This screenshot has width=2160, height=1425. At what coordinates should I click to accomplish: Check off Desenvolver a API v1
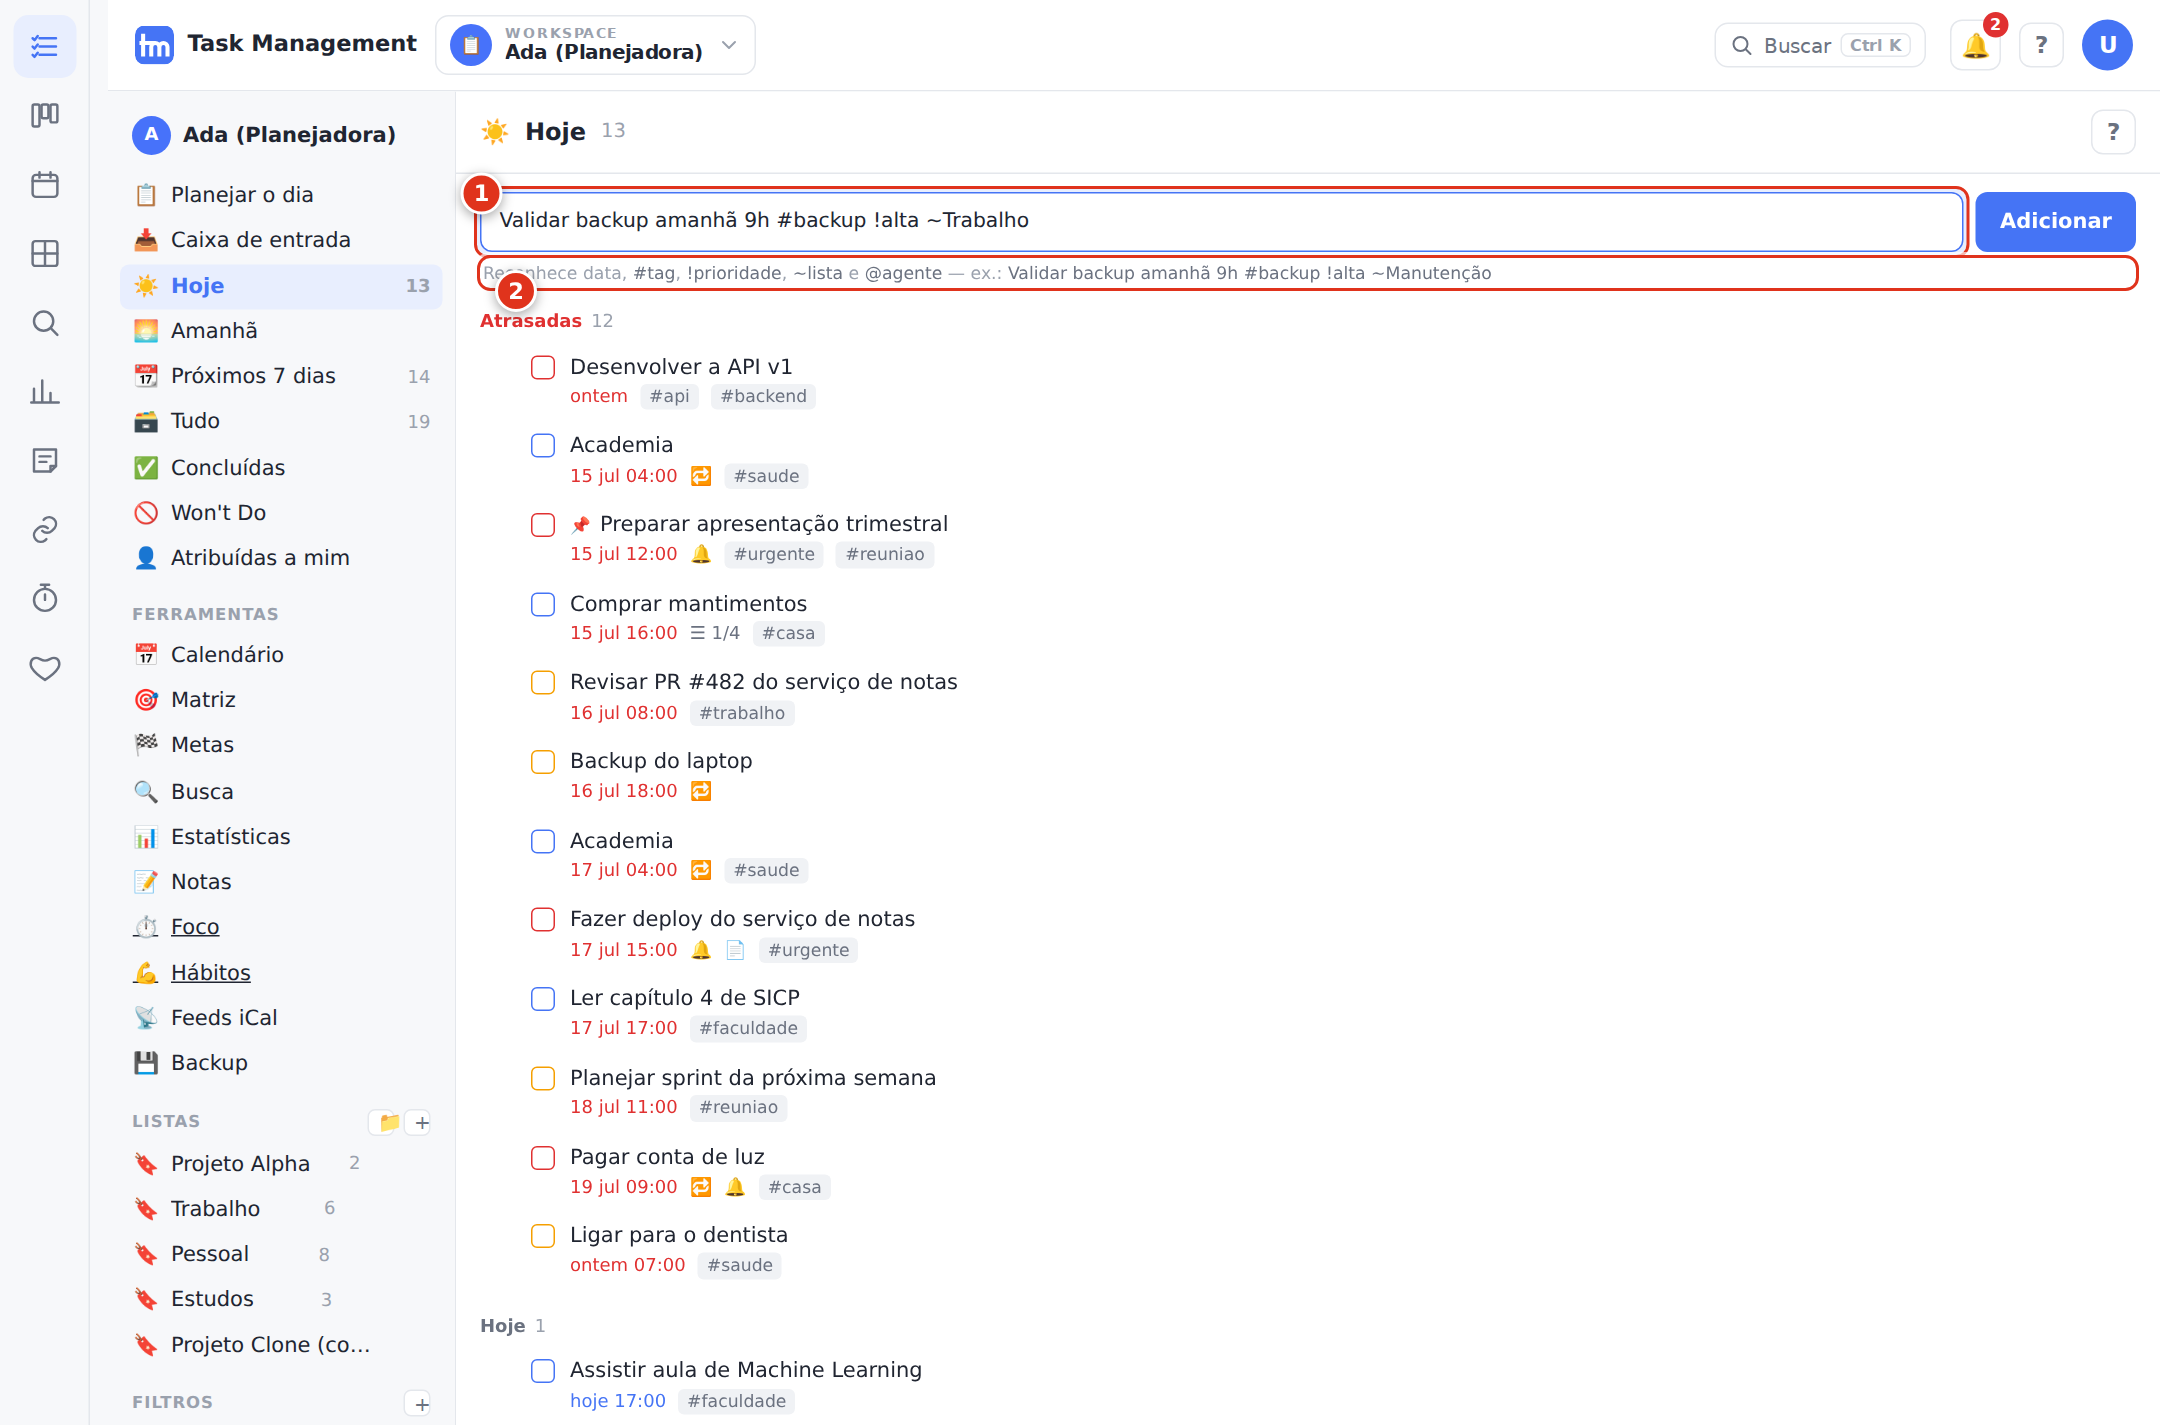pyautogui.click(x=543, y=367)
